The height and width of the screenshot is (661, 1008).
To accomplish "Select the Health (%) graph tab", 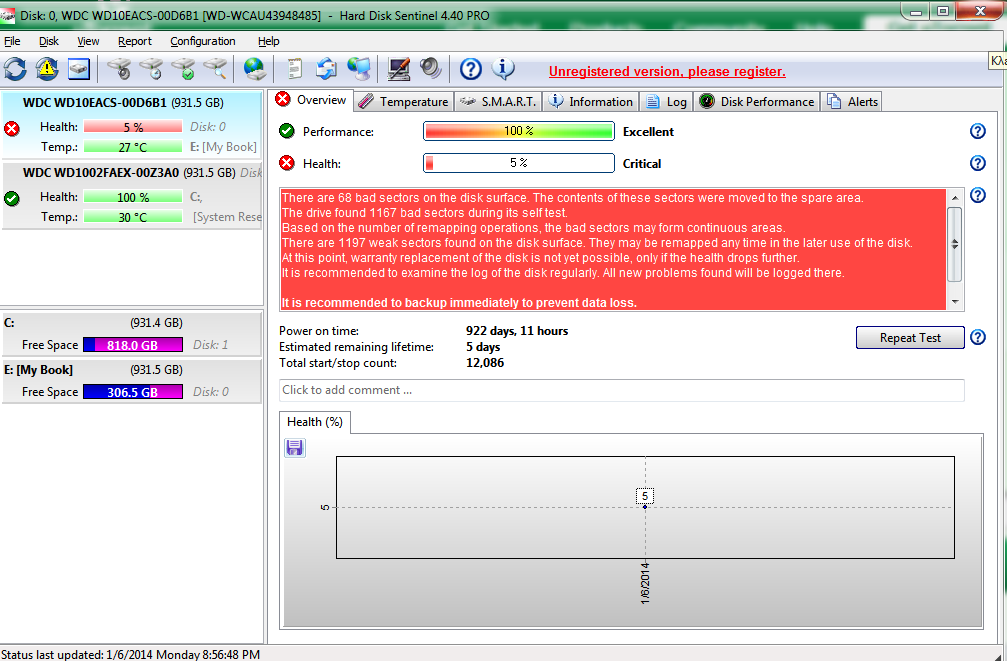I will click(x=314, y=422).
